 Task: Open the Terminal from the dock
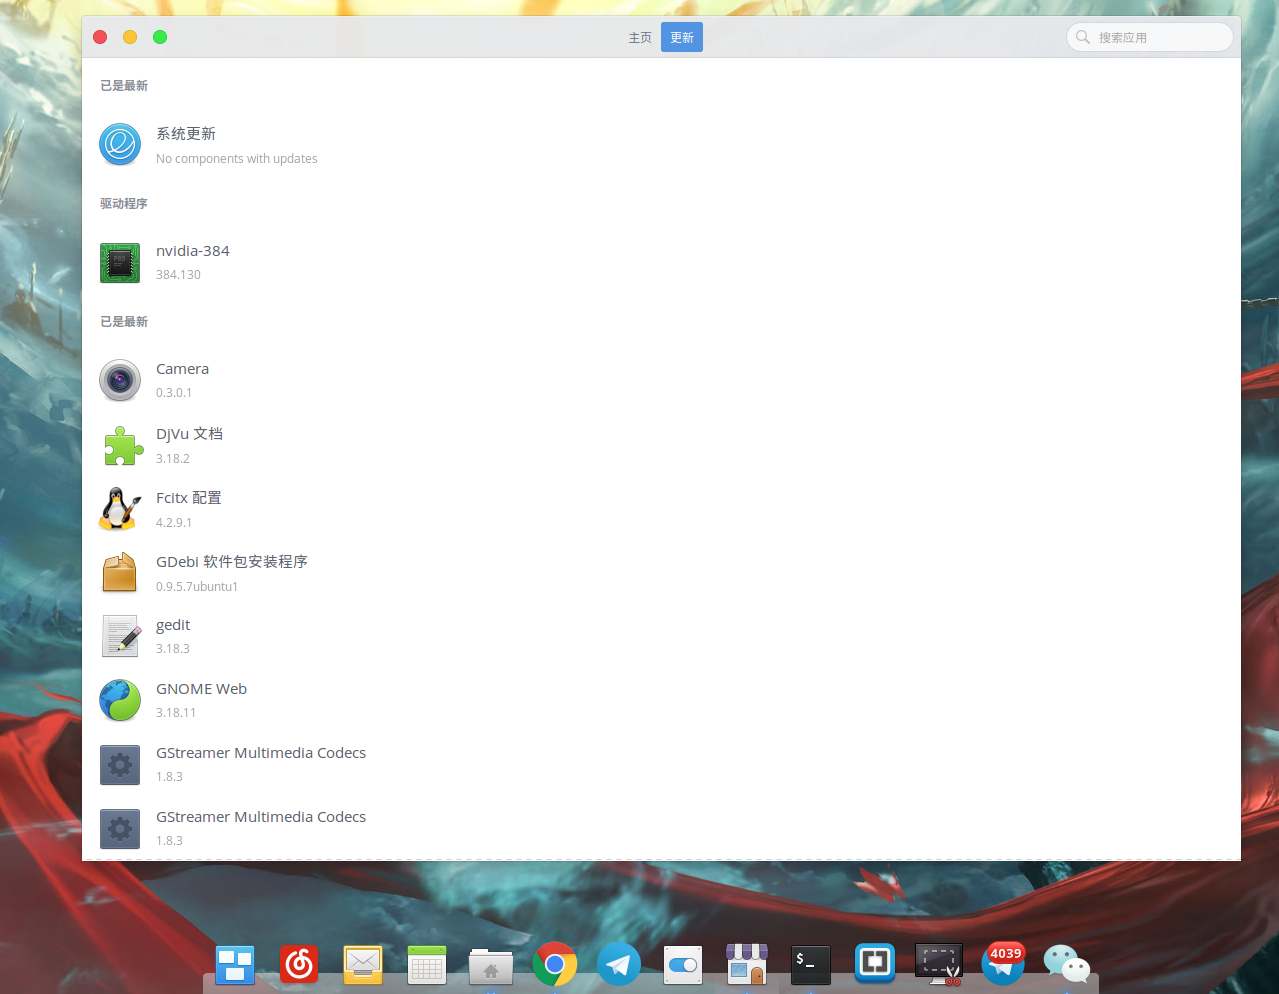(x=811, y=965)
